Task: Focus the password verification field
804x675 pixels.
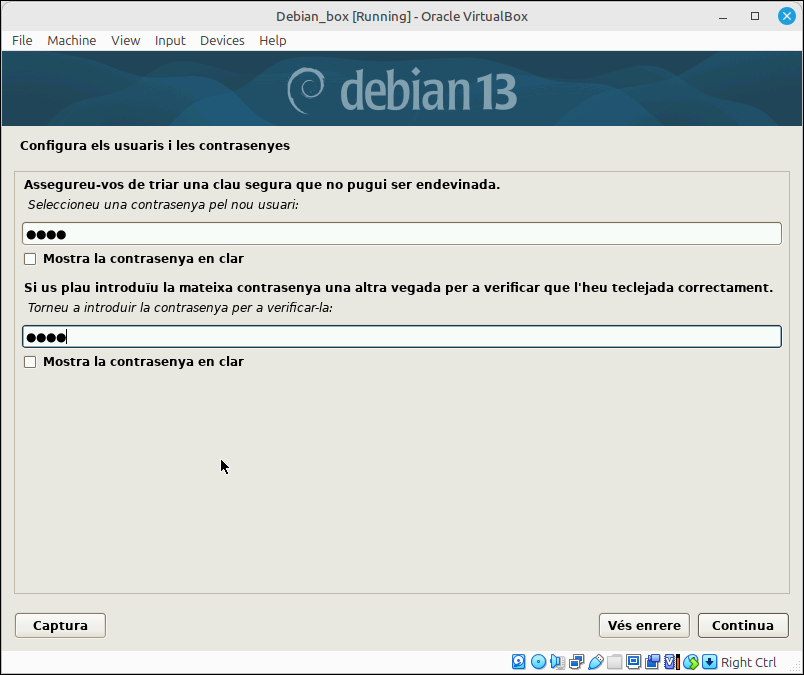Action: (x=402, y=337)
